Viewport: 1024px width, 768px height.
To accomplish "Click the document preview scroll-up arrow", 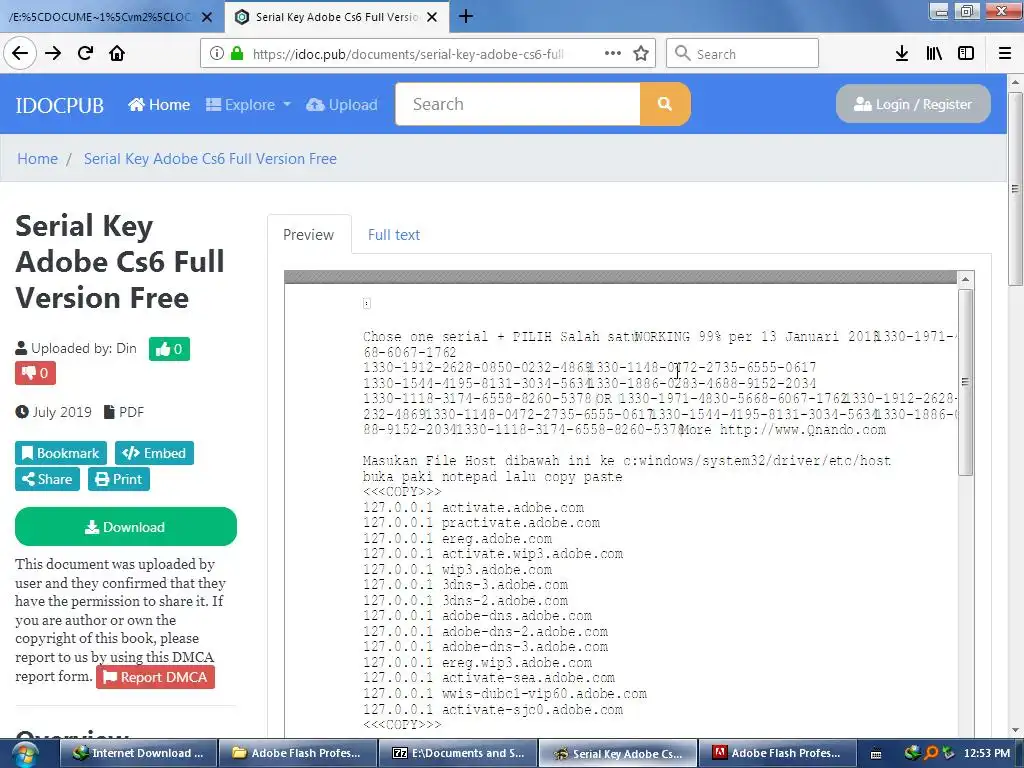I will click(965, 279).
